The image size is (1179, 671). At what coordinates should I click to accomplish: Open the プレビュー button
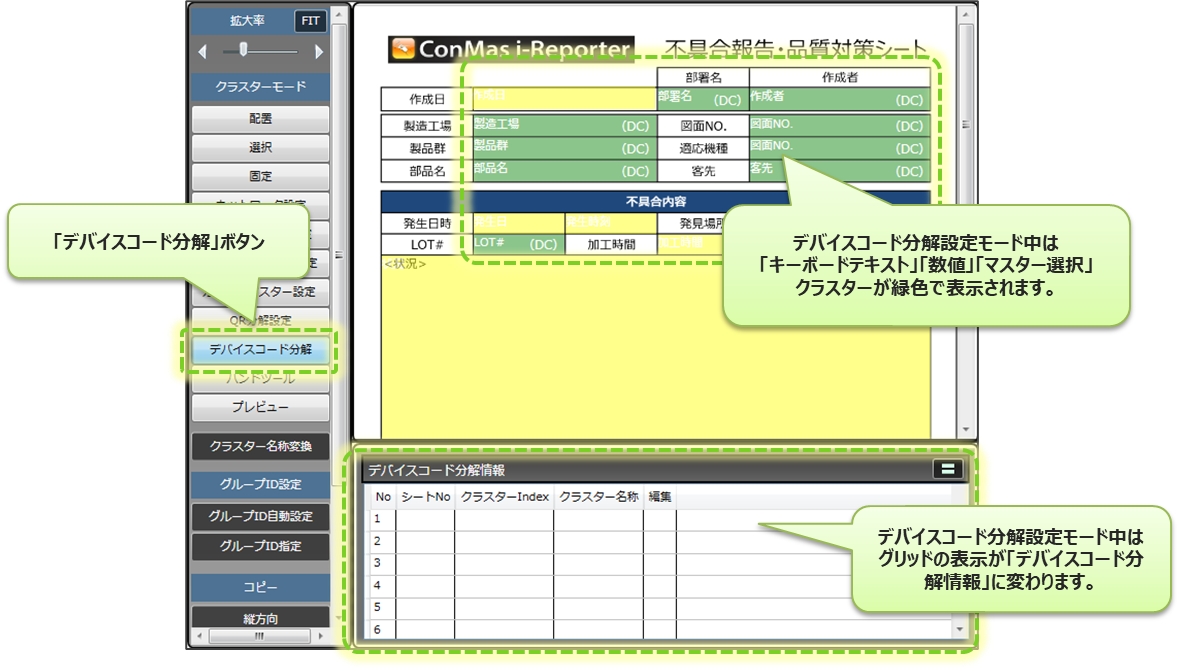(260, 407)
